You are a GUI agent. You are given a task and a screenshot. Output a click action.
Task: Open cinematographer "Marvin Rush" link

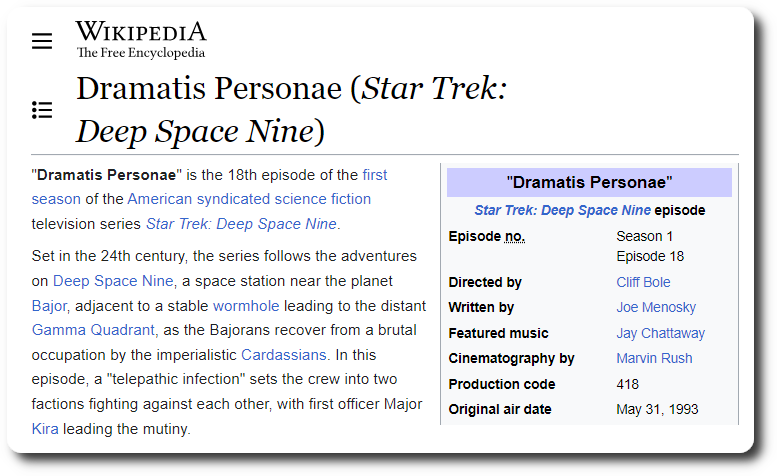coord(654,358)
